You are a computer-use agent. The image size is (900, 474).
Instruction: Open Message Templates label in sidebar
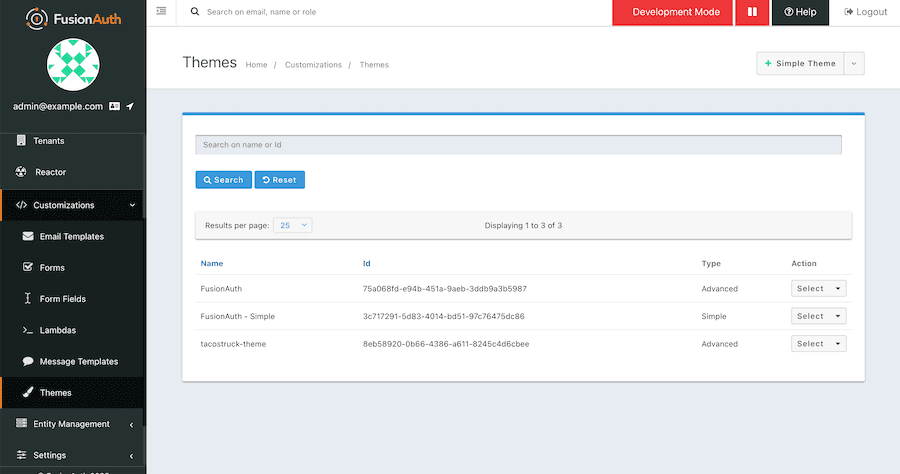tap(79, 362)
